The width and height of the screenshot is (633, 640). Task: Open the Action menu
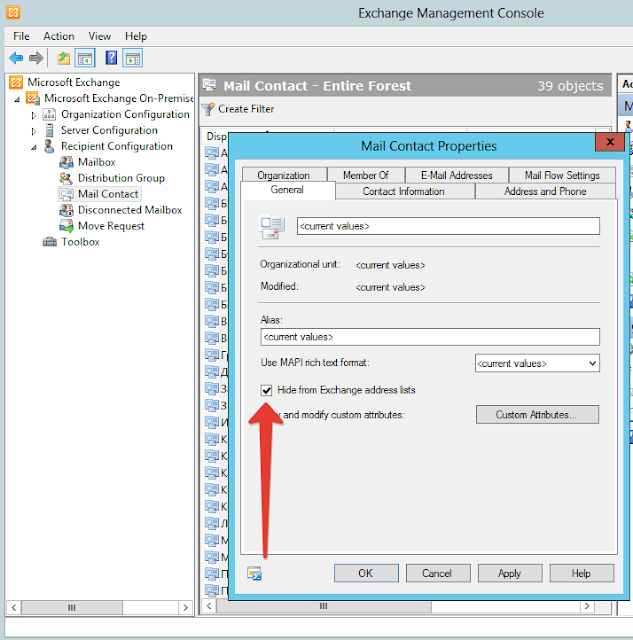point(59,36)
